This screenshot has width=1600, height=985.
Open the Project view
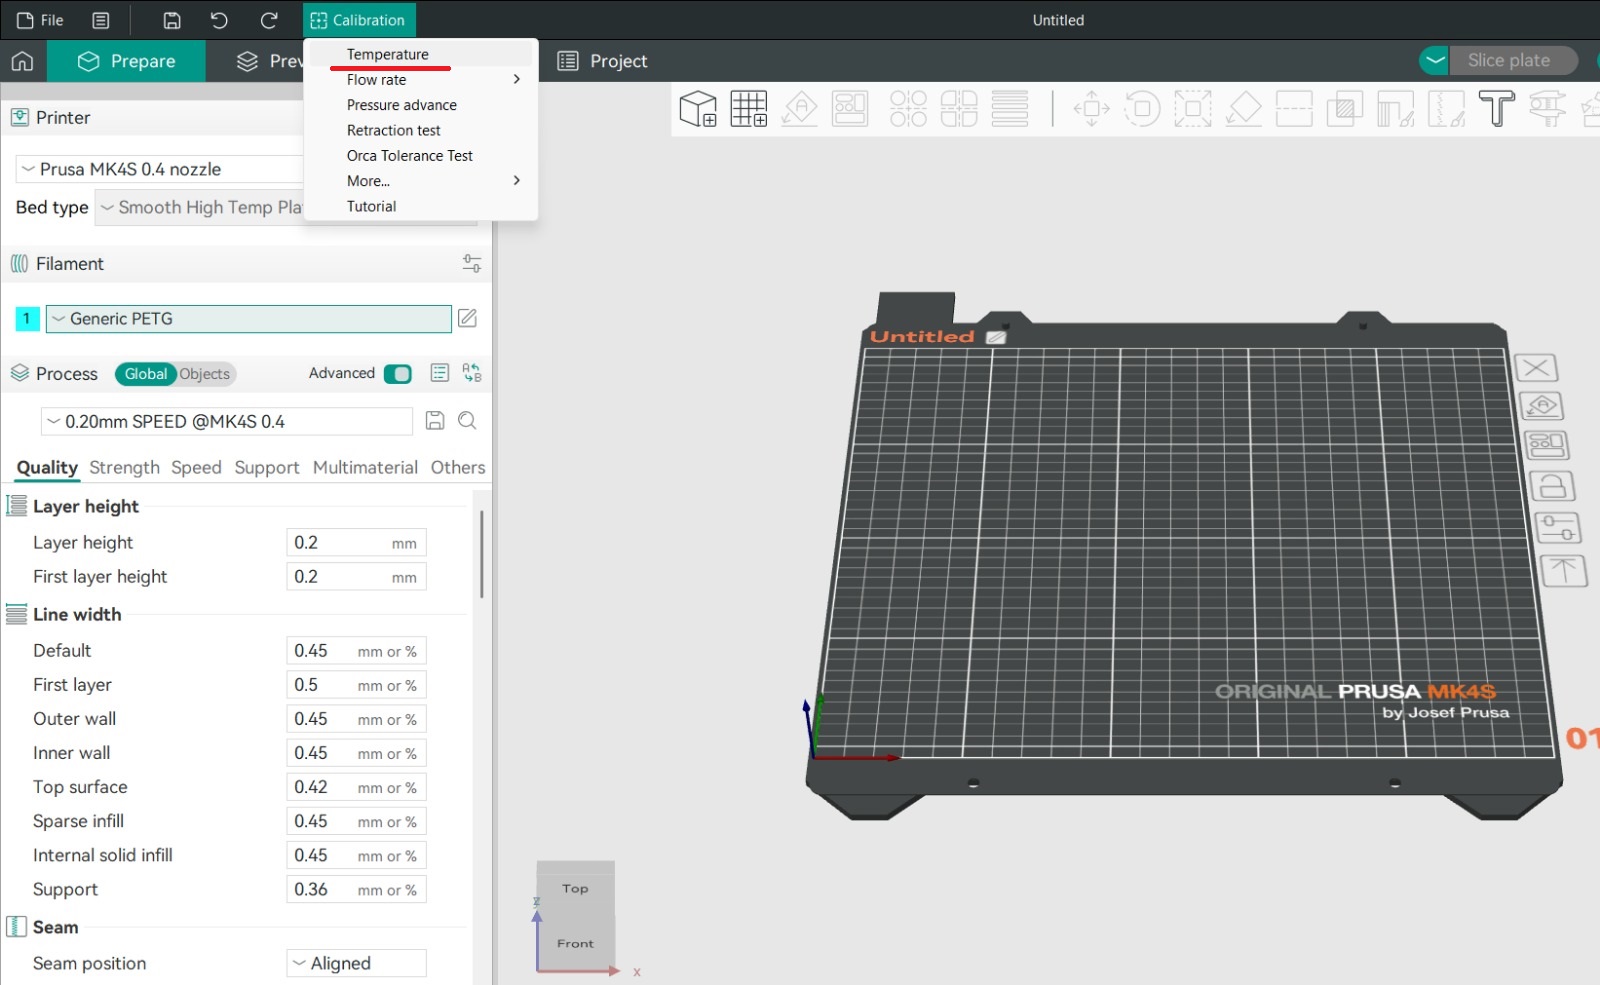602,61
